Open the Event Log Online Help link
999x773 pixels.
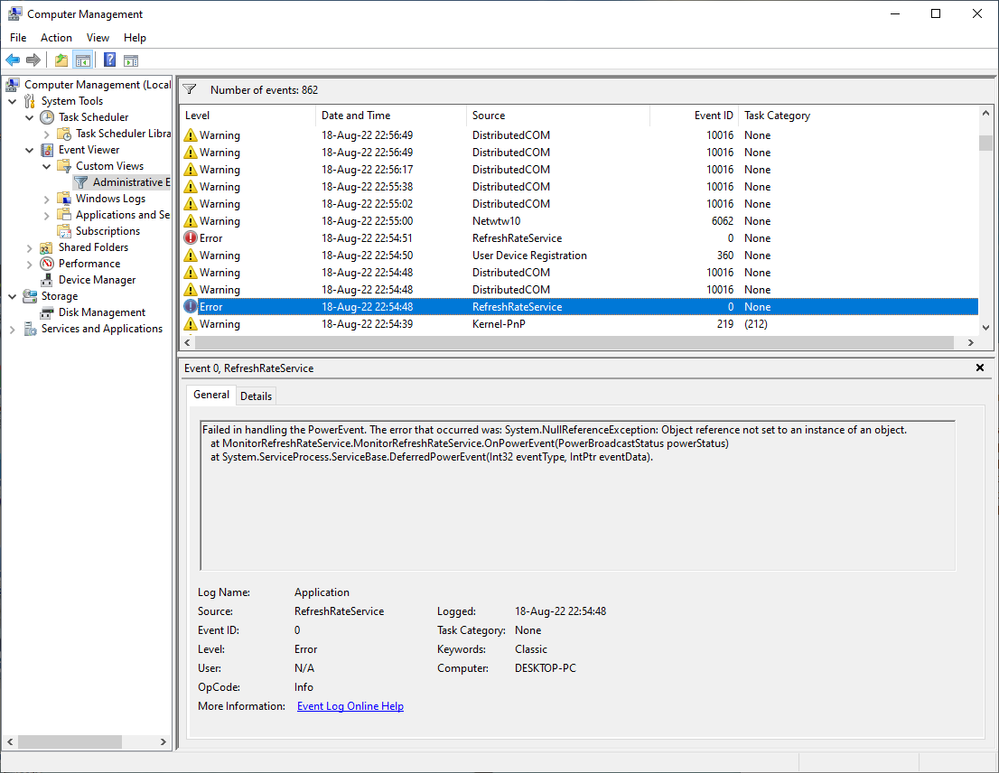tap(350, 706)
